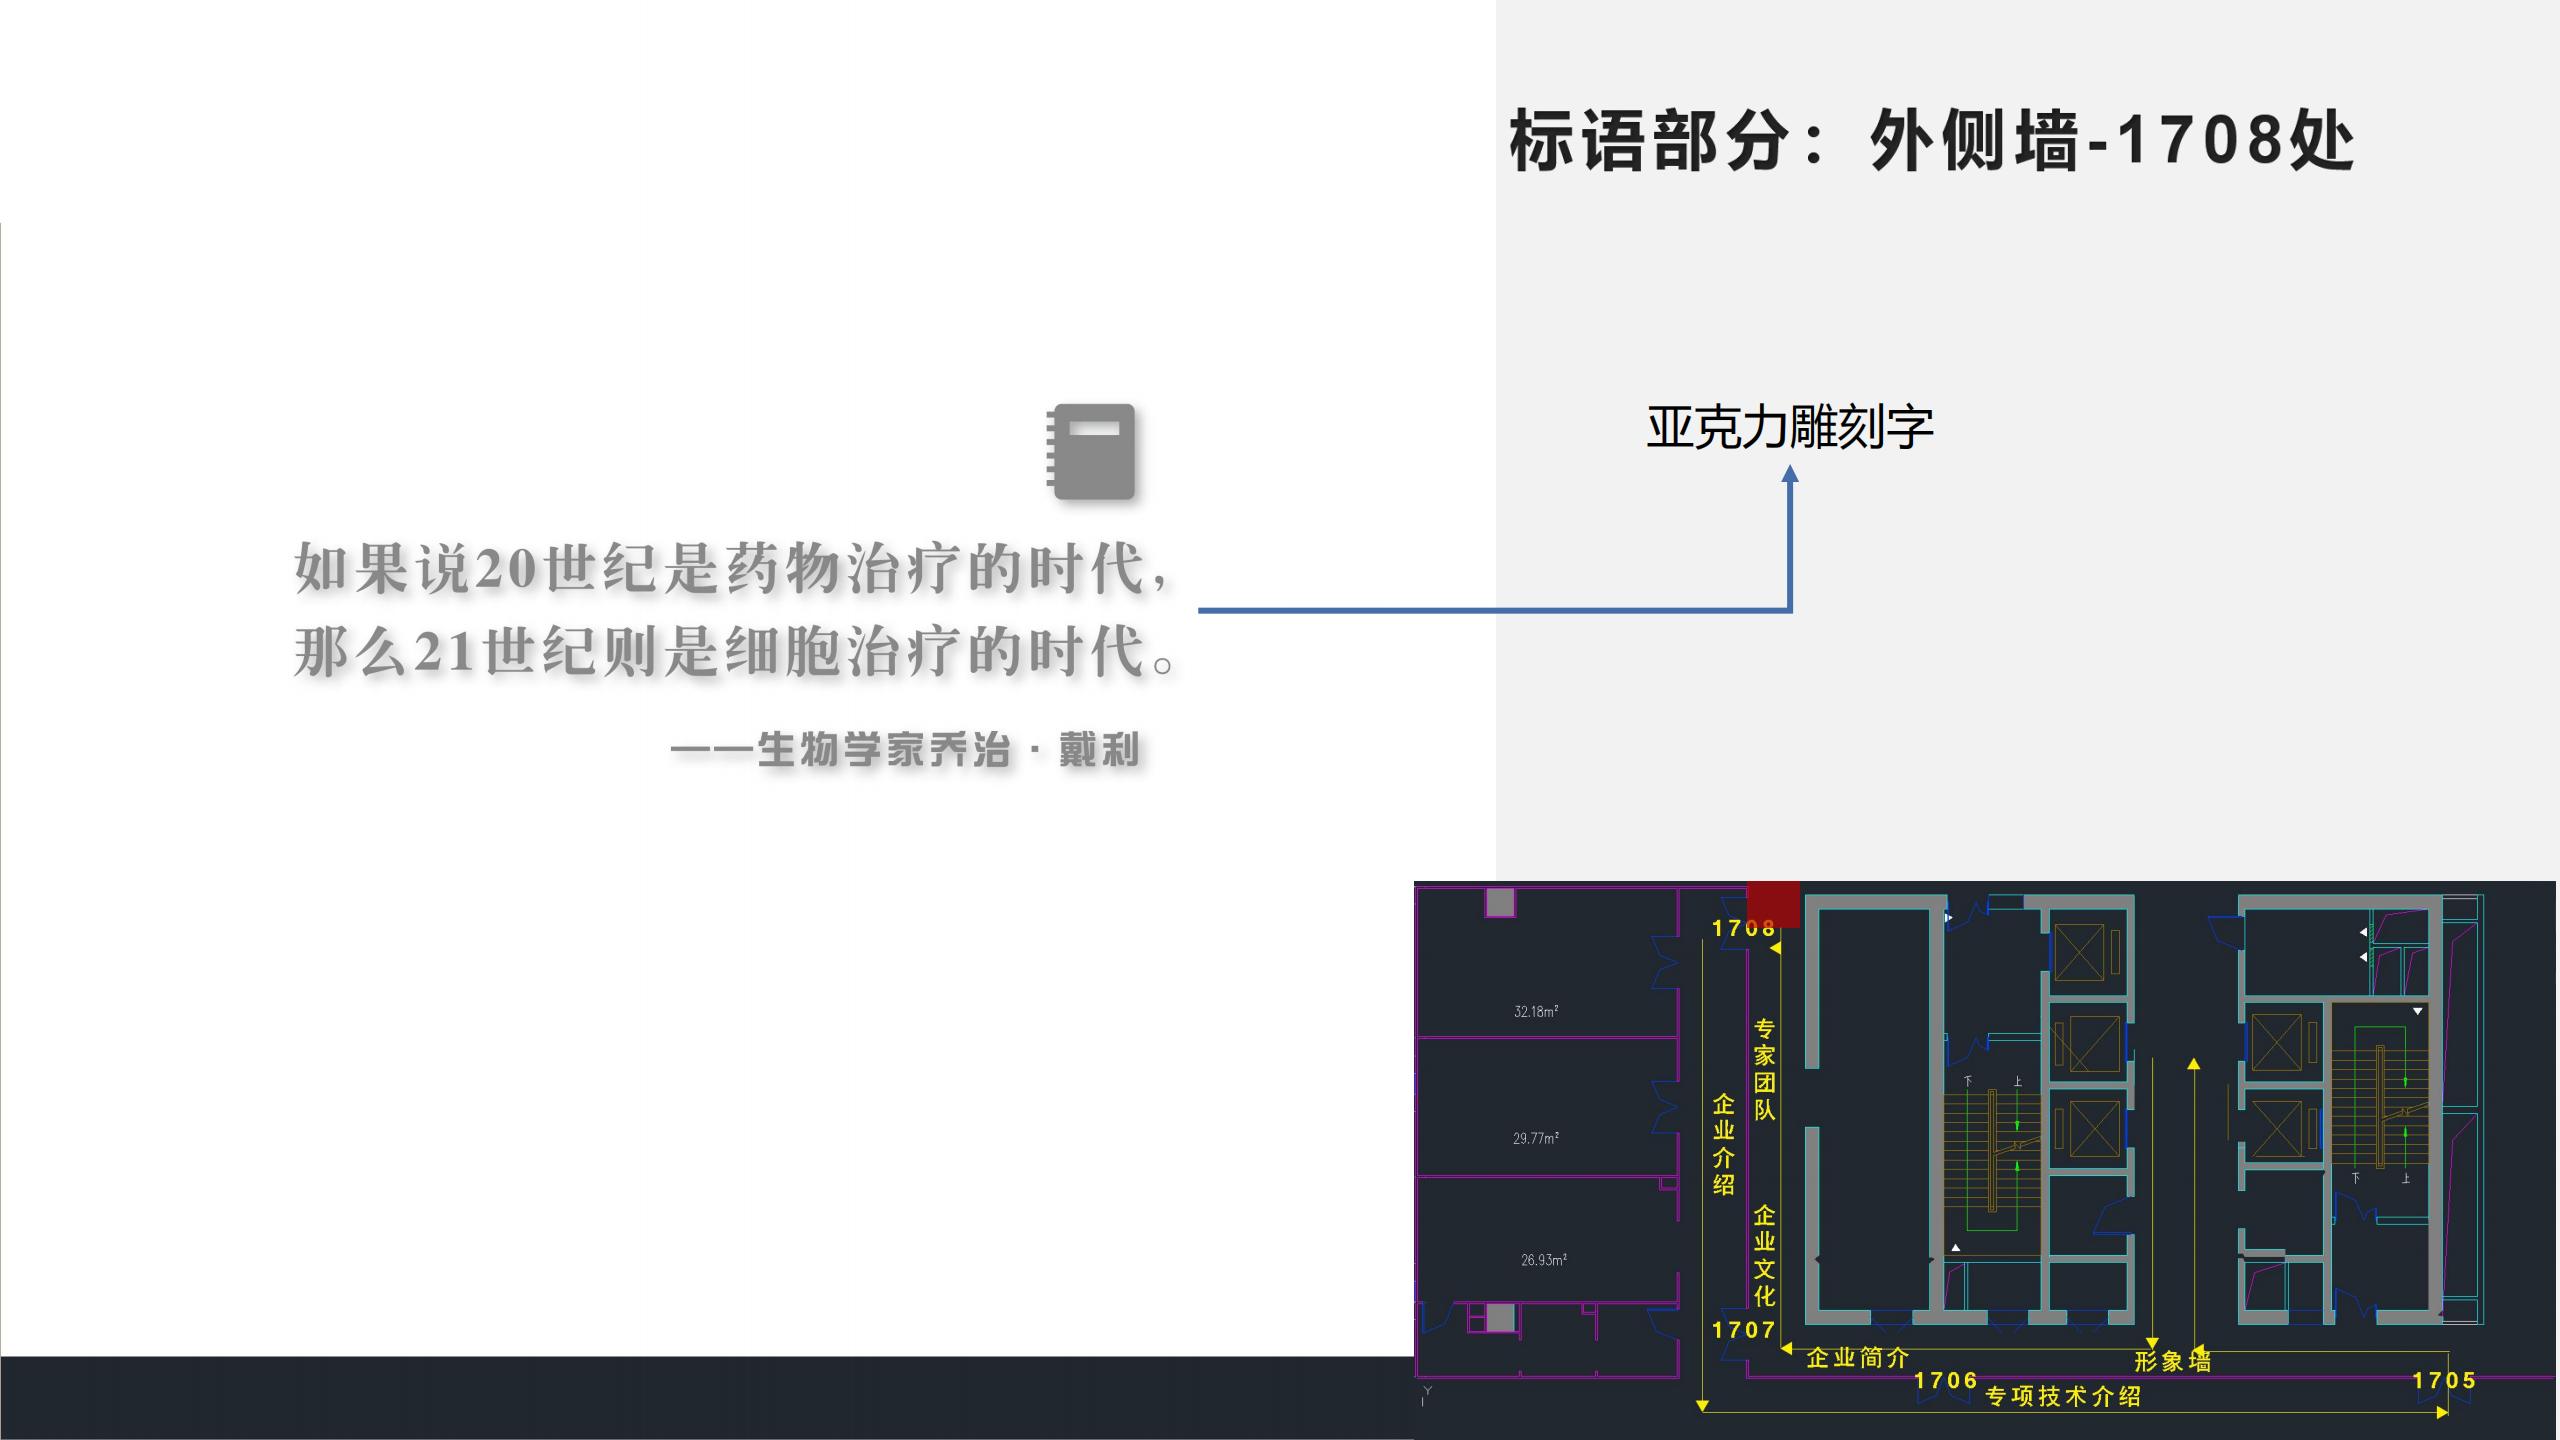
Task: Click the 32.18m² room label
Action: [x=1535, y=1011]
